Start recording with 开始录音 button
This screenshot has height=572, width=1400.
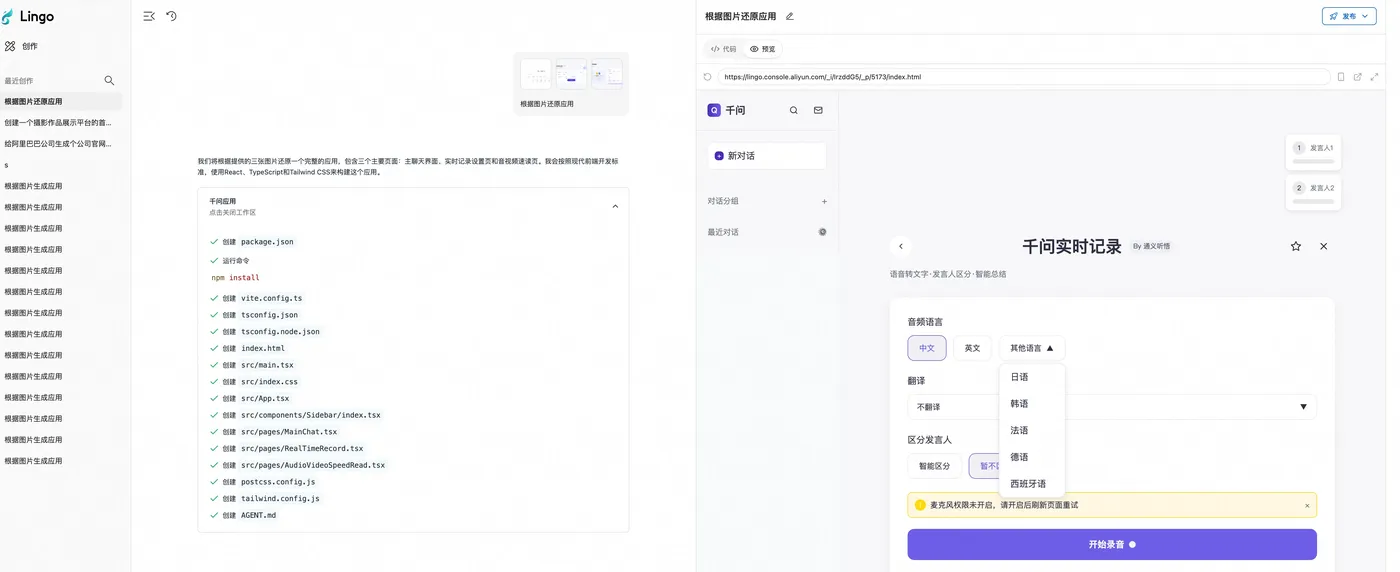point(1112,544)
